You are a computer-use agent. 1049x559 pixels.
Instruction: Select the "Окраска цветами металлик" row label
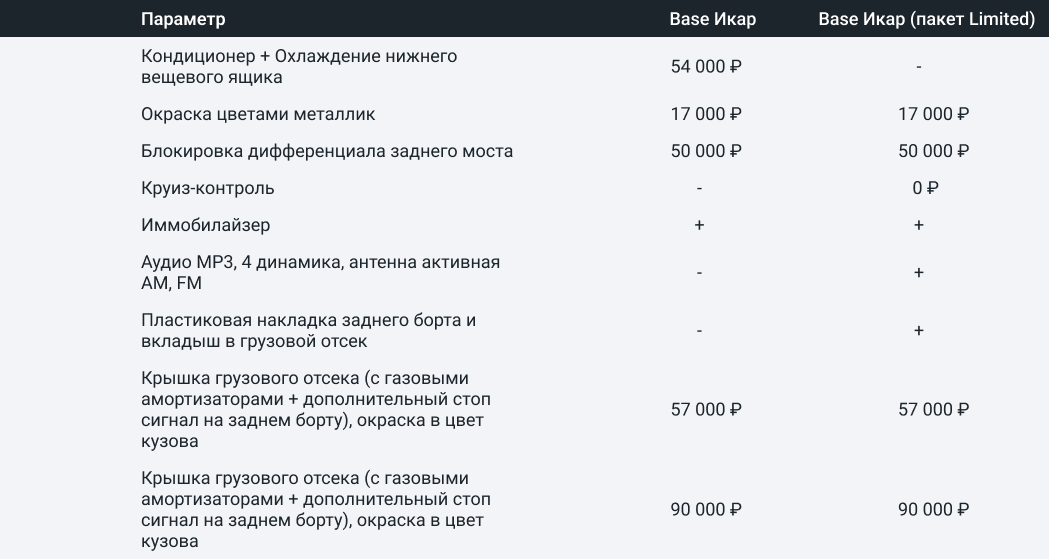258,114
